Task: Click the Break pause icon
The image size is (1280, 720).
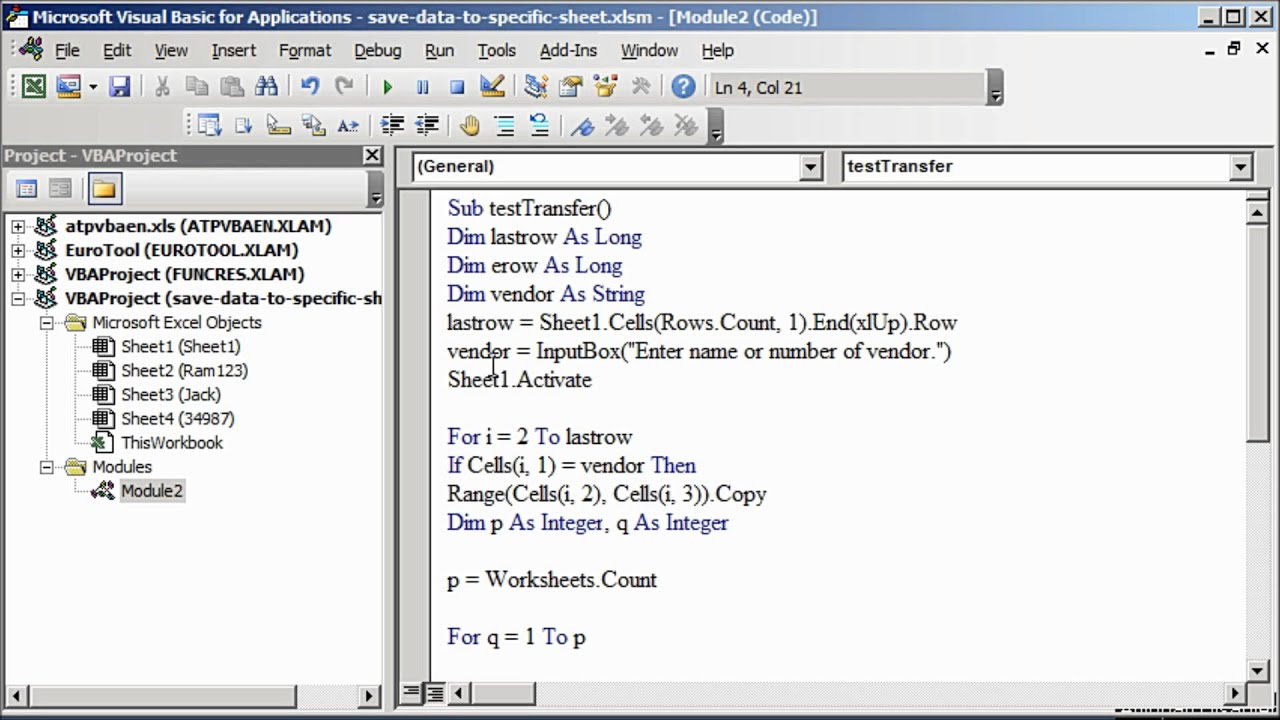Action: (422, 87)
